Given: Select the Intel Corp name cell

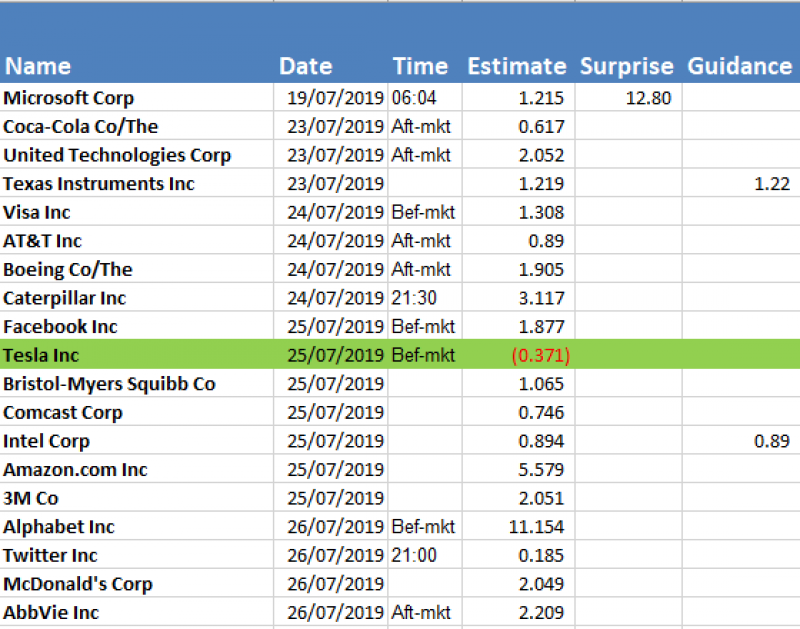Looking at the screenshot, I should pyautogui.click(x=136, y=440).
